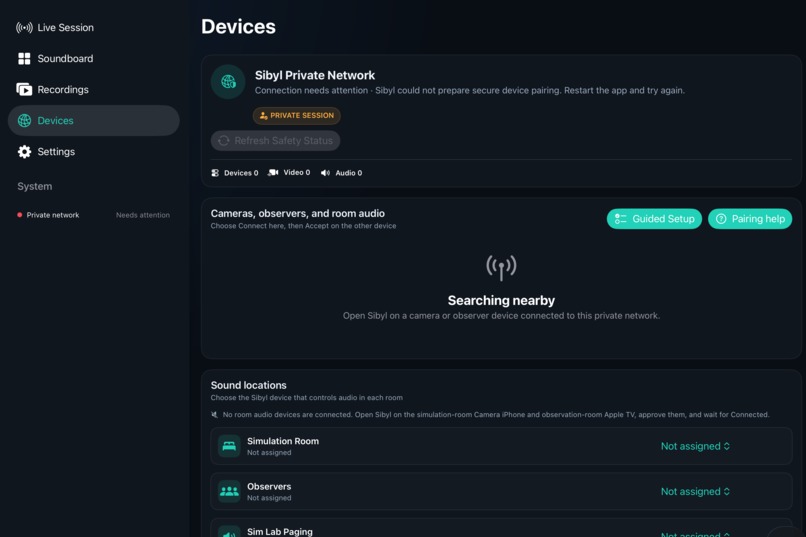Click Refresh Safety Status button
Screen dimensions: 806x537
click(276, 141)
